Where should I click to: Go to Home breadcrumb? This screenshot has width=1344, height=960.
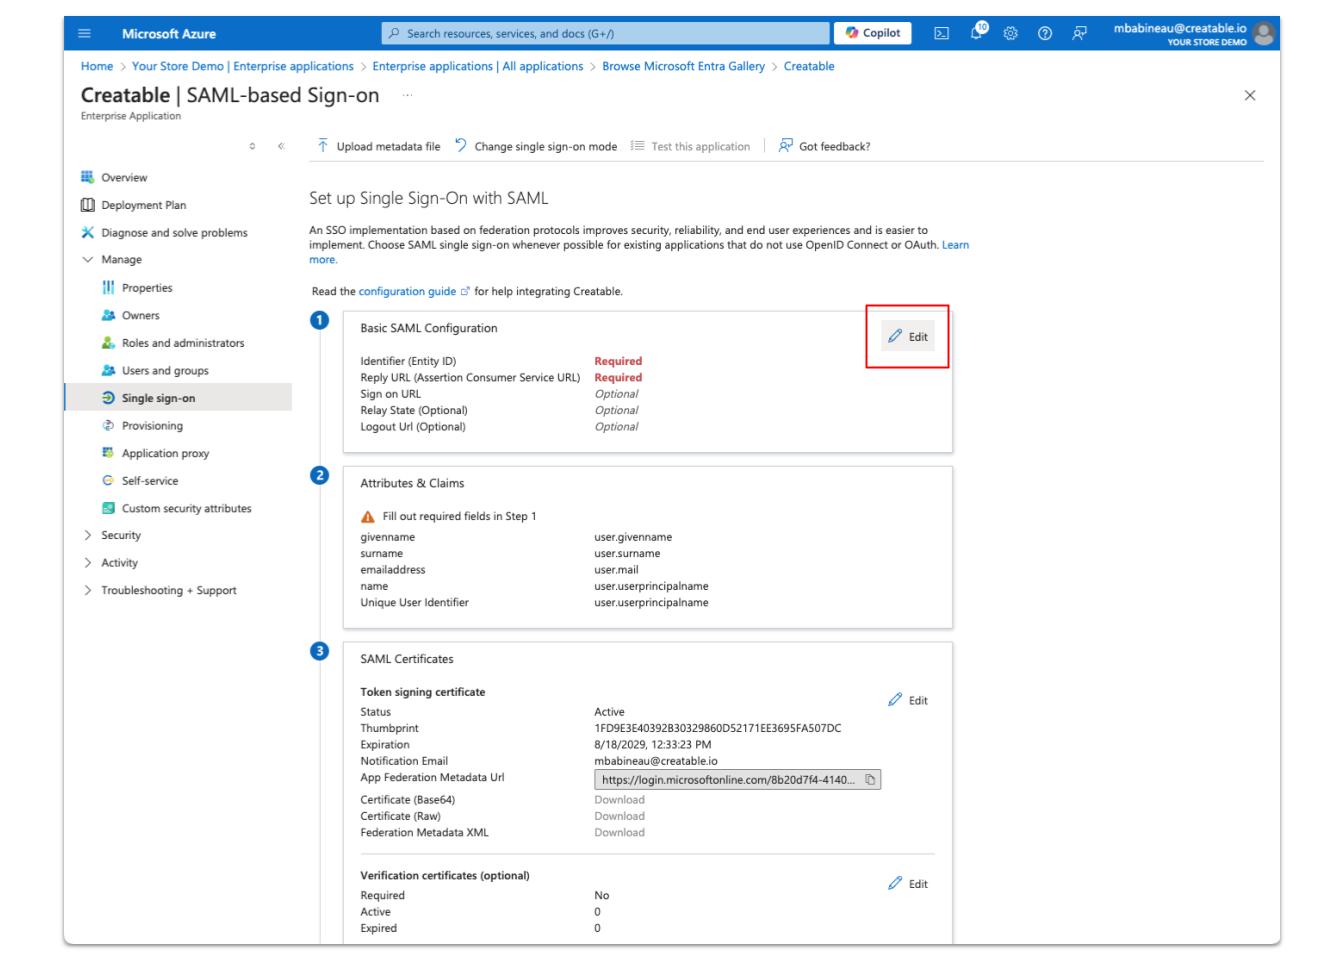pos(97,66)
